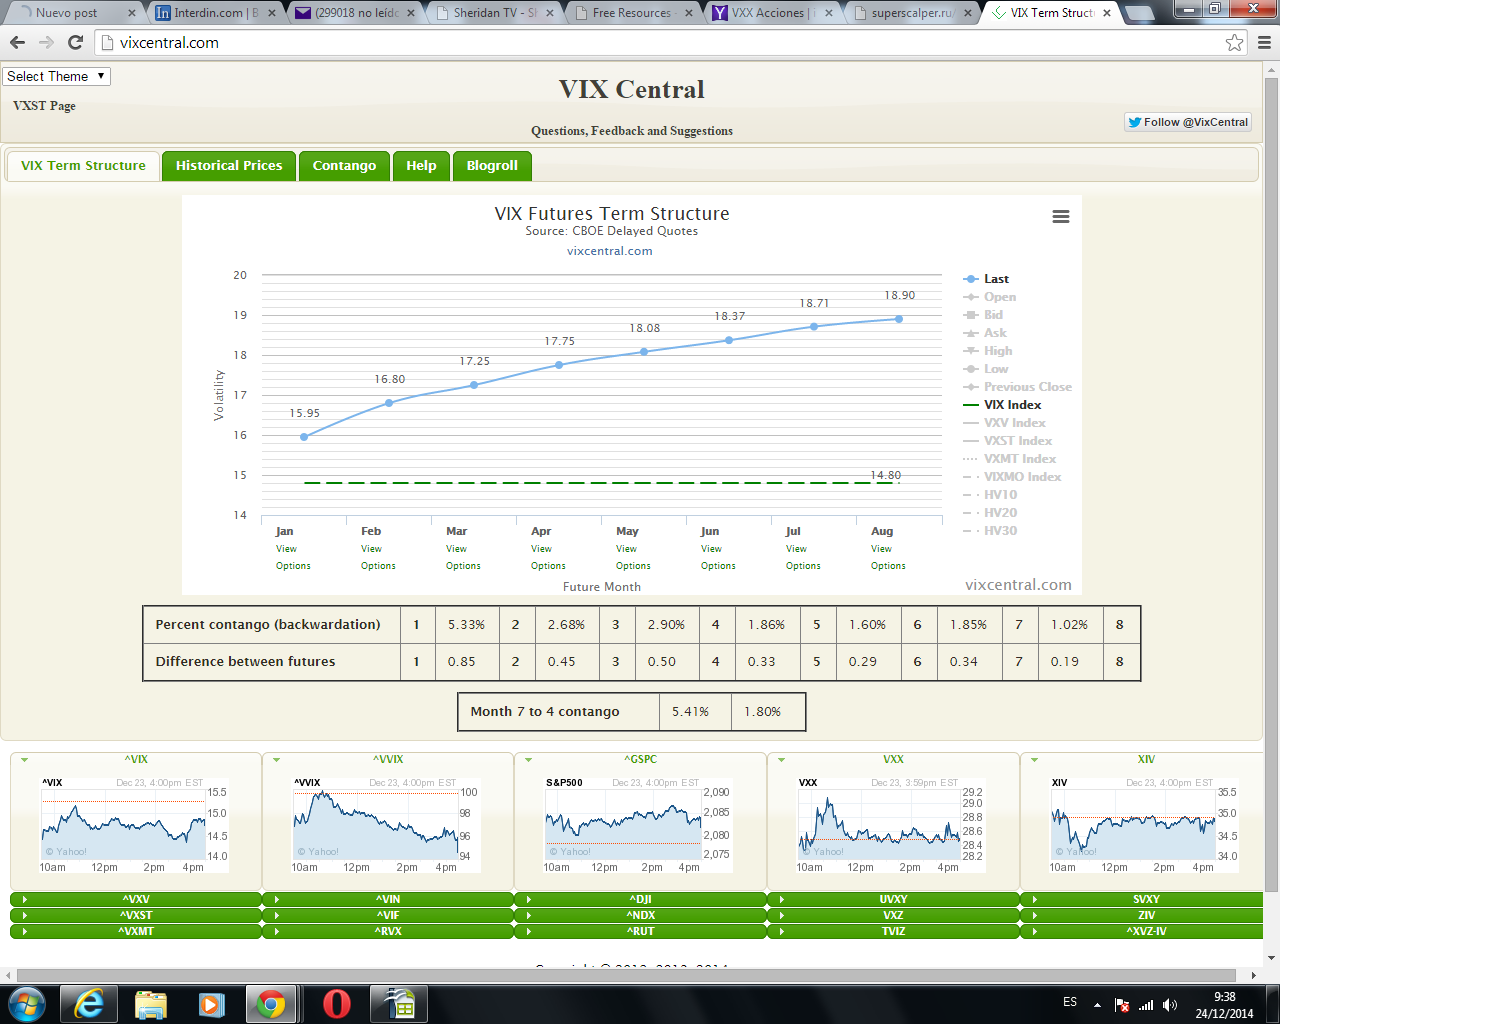Open the Blogroll tab

[x=492, y=166]
